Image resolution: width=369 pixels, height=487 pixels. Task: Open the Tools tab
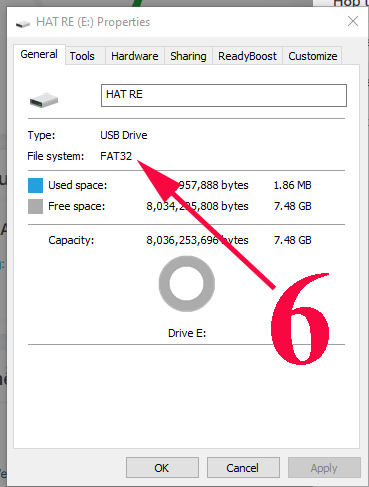click(x=82, y=56)
